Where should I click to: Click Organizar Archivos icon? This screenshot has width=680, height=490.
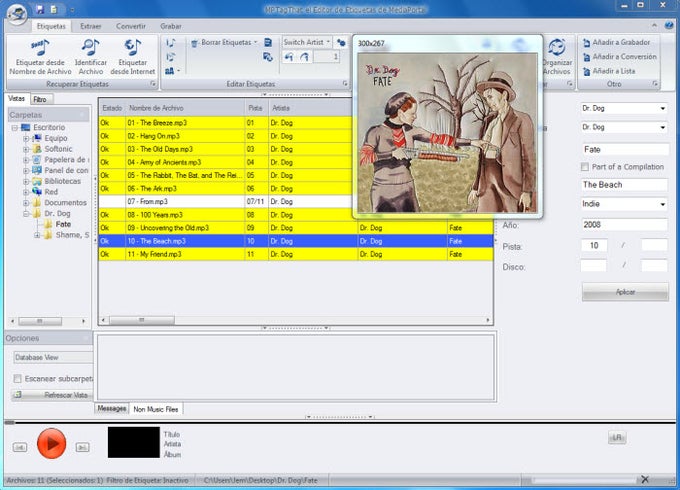point(557,48)
